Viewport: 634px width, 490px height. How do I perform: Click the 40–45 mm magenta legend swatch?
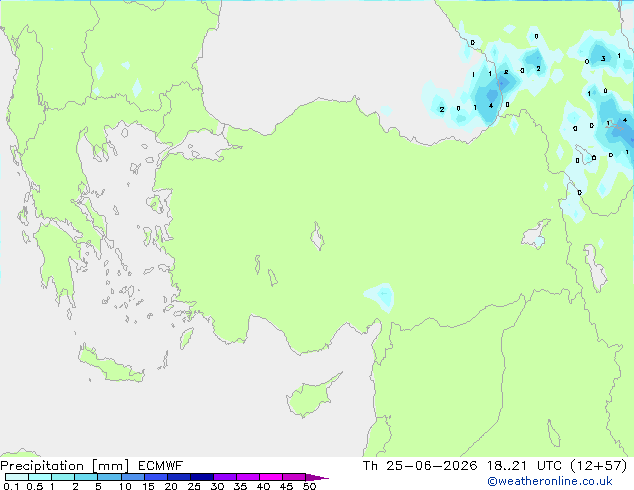271,477
